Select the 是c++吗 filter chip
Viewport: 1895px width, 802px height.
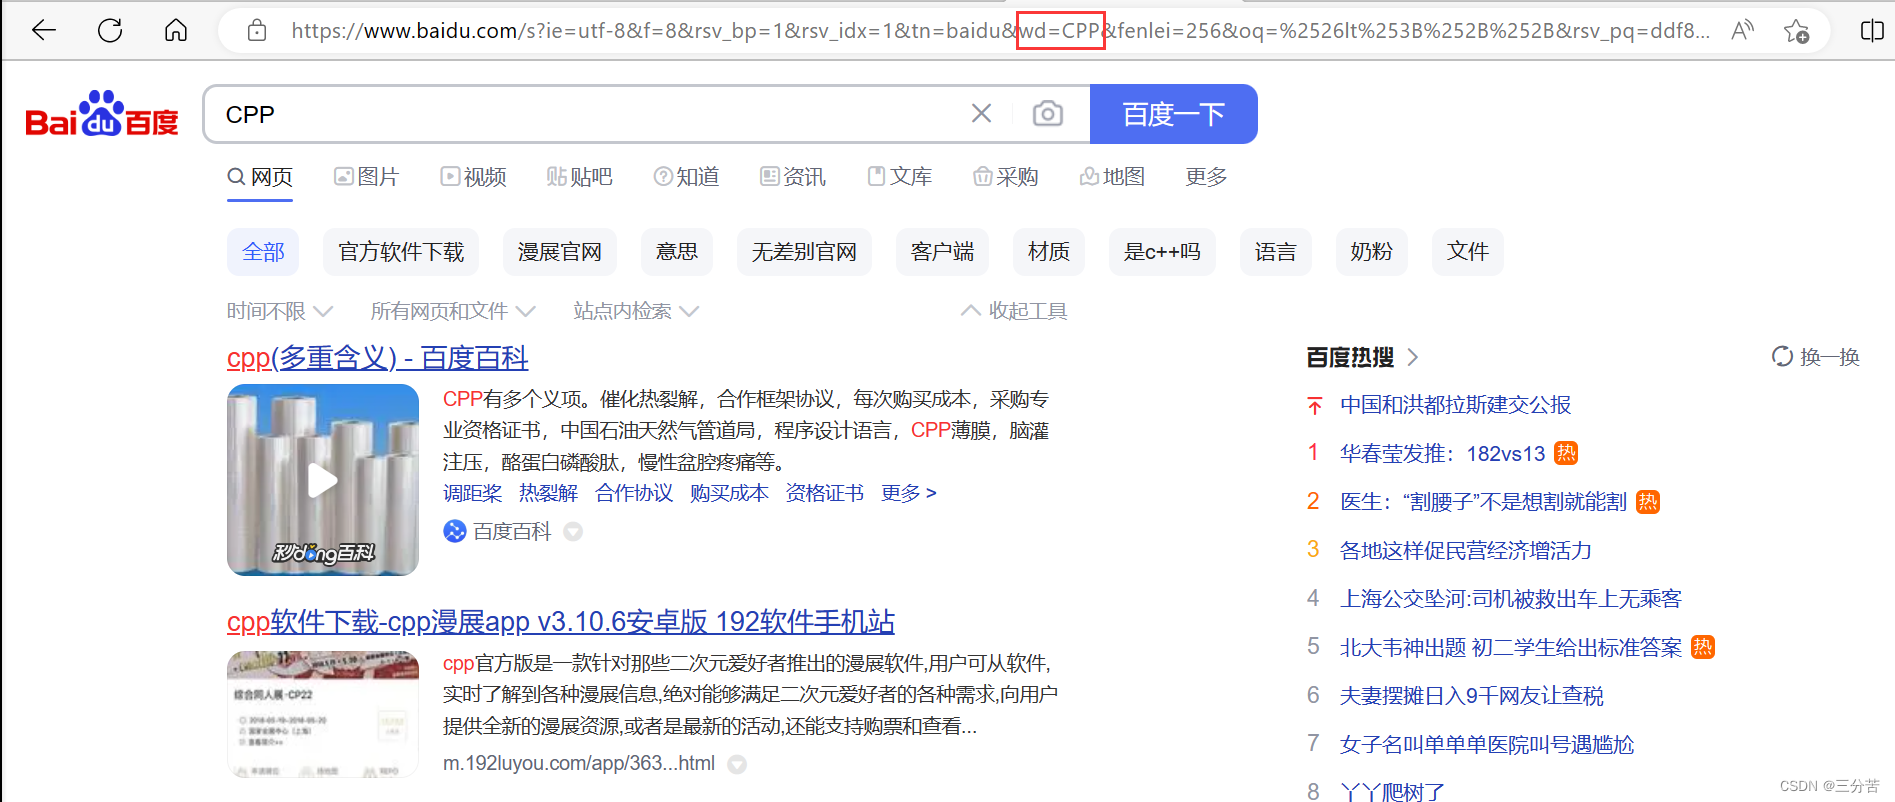pos(1162,252)
